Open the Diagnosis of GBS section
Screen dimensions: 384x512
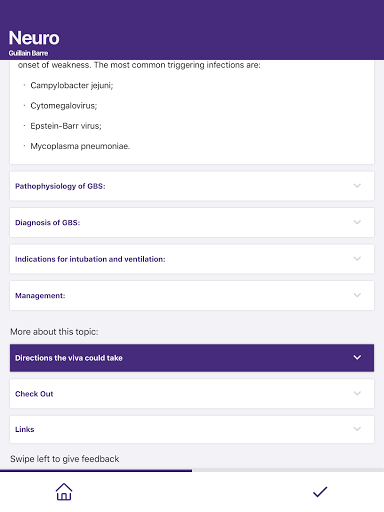[x=192, y=222]
